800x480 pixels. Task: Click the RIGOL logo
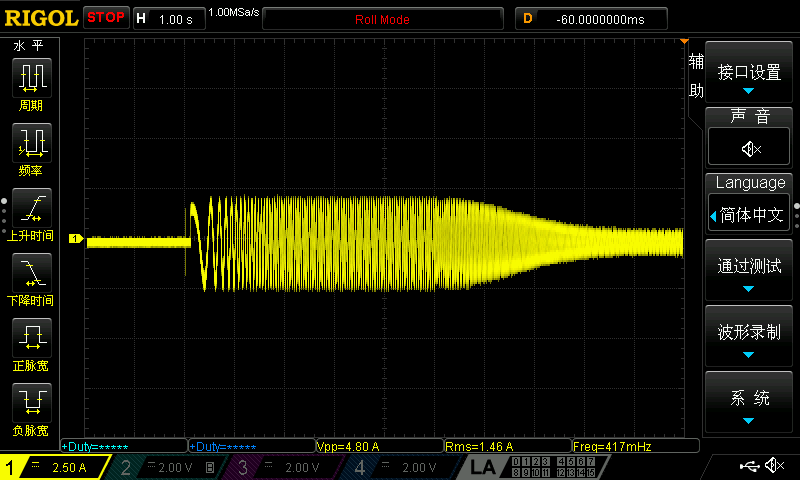coord(41,18)
